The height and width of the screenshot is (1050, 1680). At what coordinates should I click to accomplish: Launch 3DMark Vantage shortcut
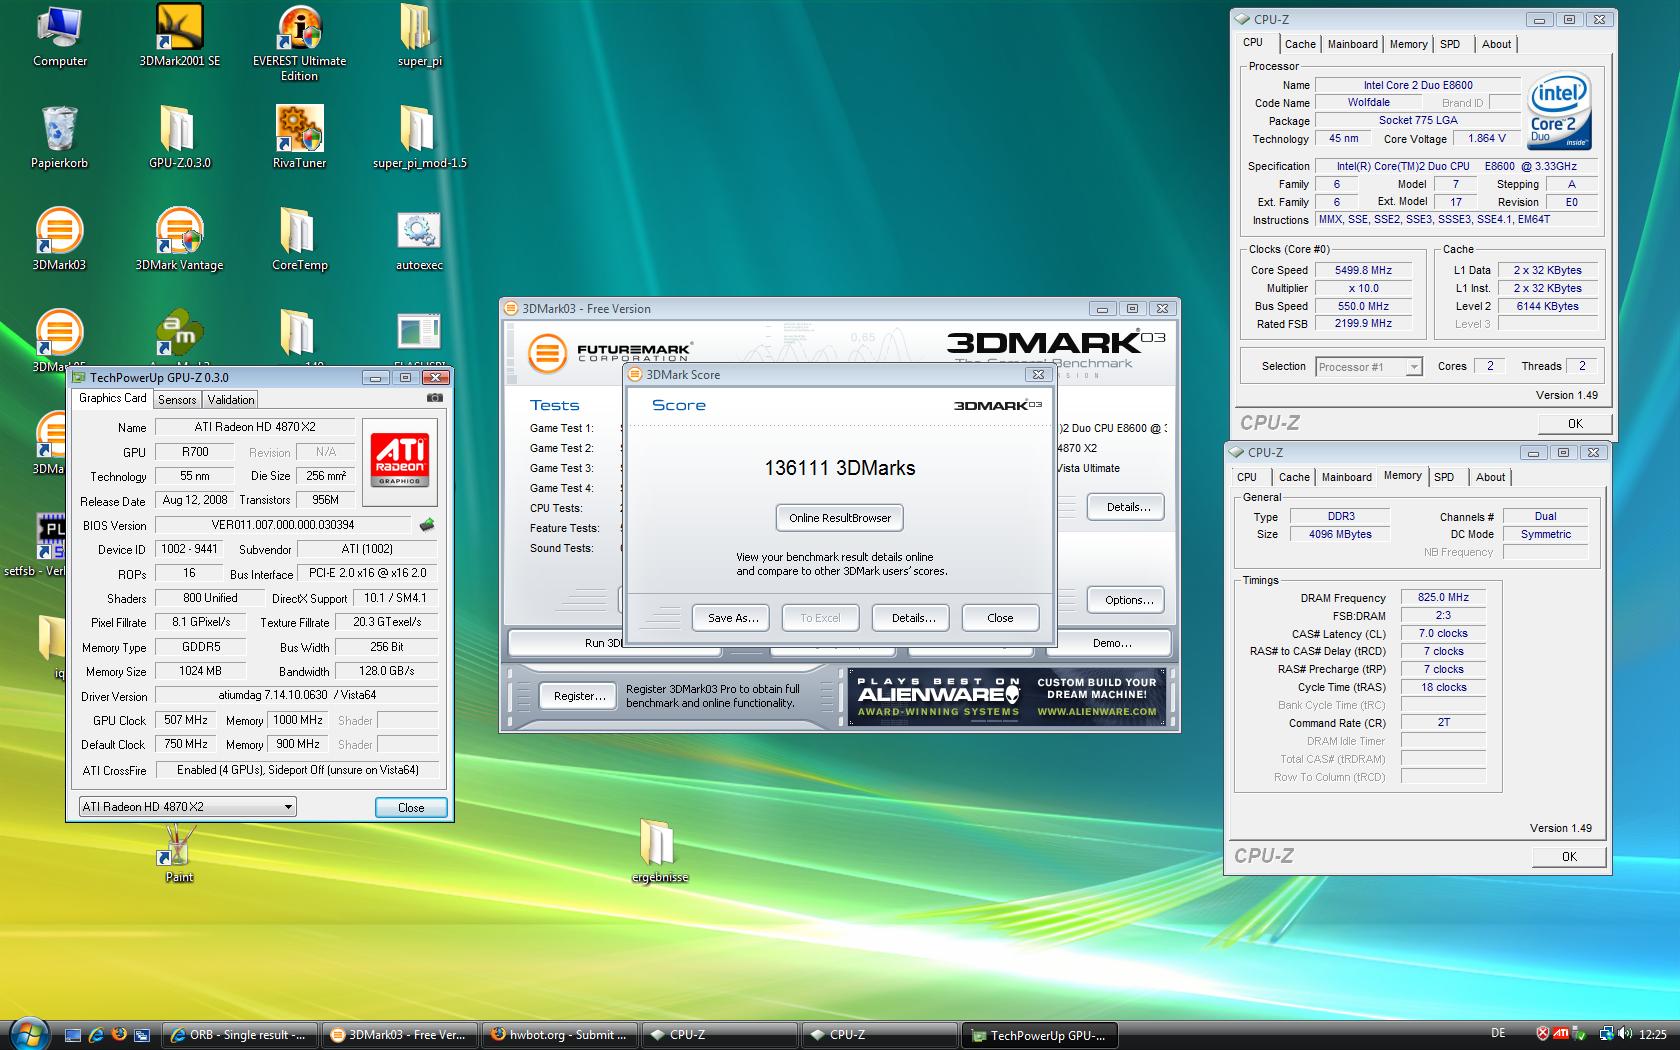tap(179, 240)
